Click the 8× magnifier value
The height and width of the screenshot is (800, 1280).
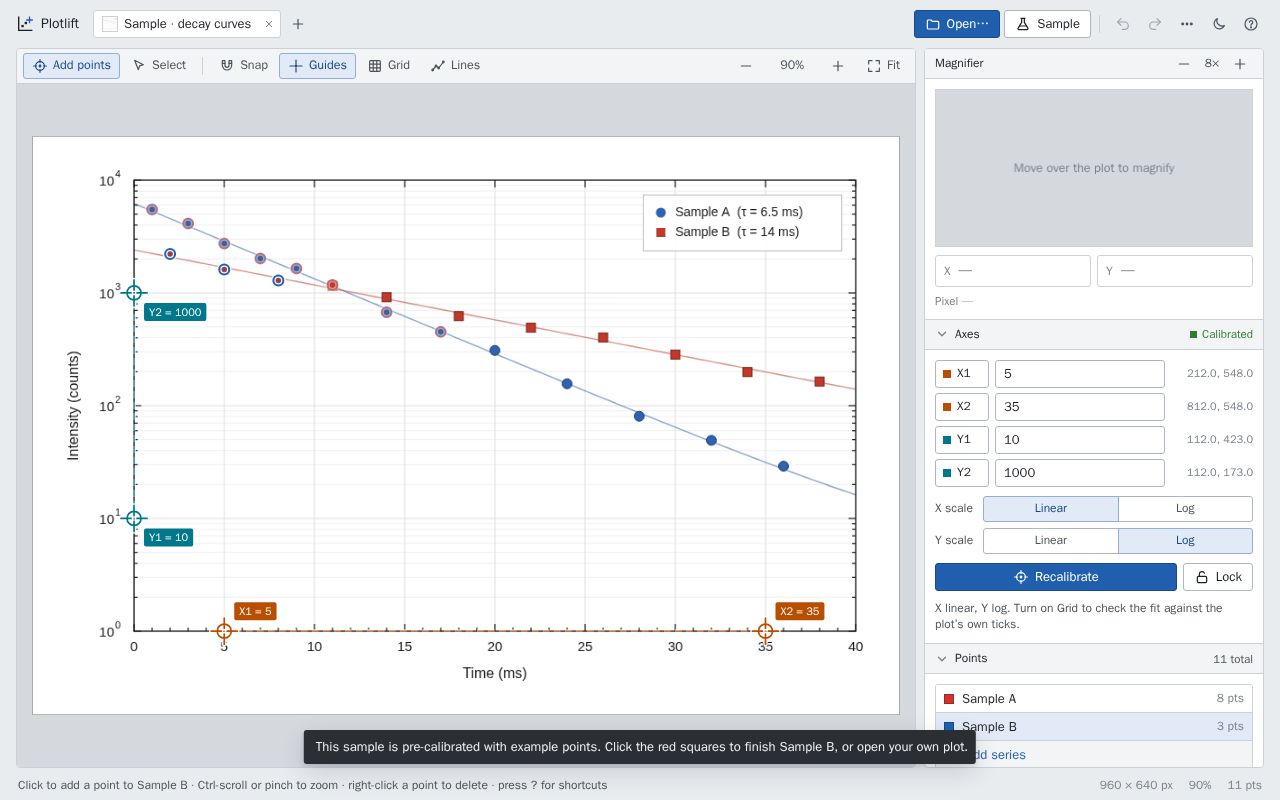tap(1212, 64)
